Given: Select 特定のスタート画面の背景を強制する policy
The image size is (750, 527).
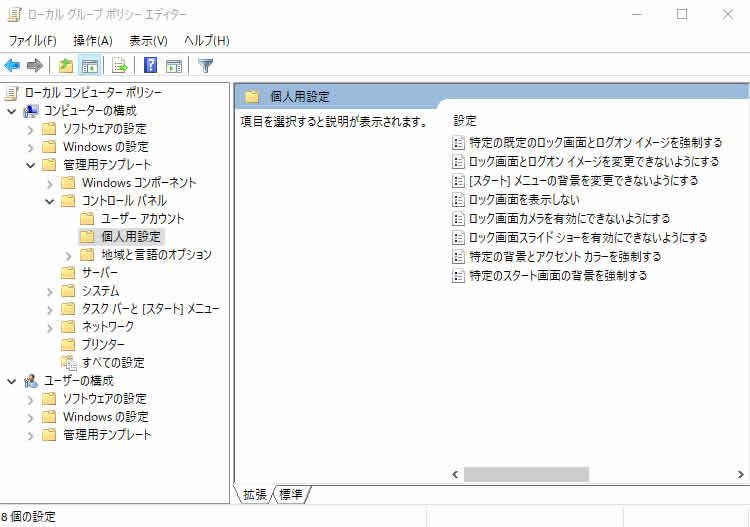Looking at the screenshot, I should point(558,276).
